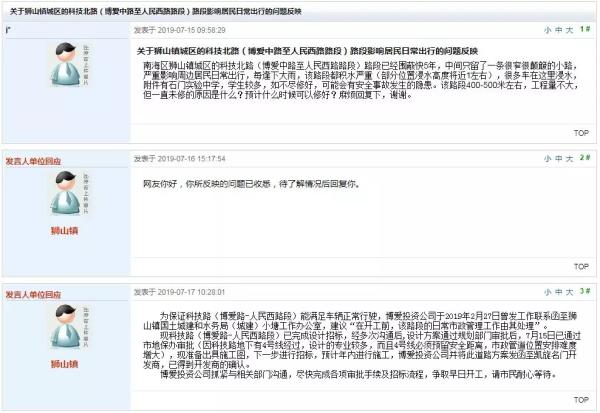The width and height of the screenshot is (600, 413).
Task: Click the 2# floor number link
Action: tap(585, 158)
